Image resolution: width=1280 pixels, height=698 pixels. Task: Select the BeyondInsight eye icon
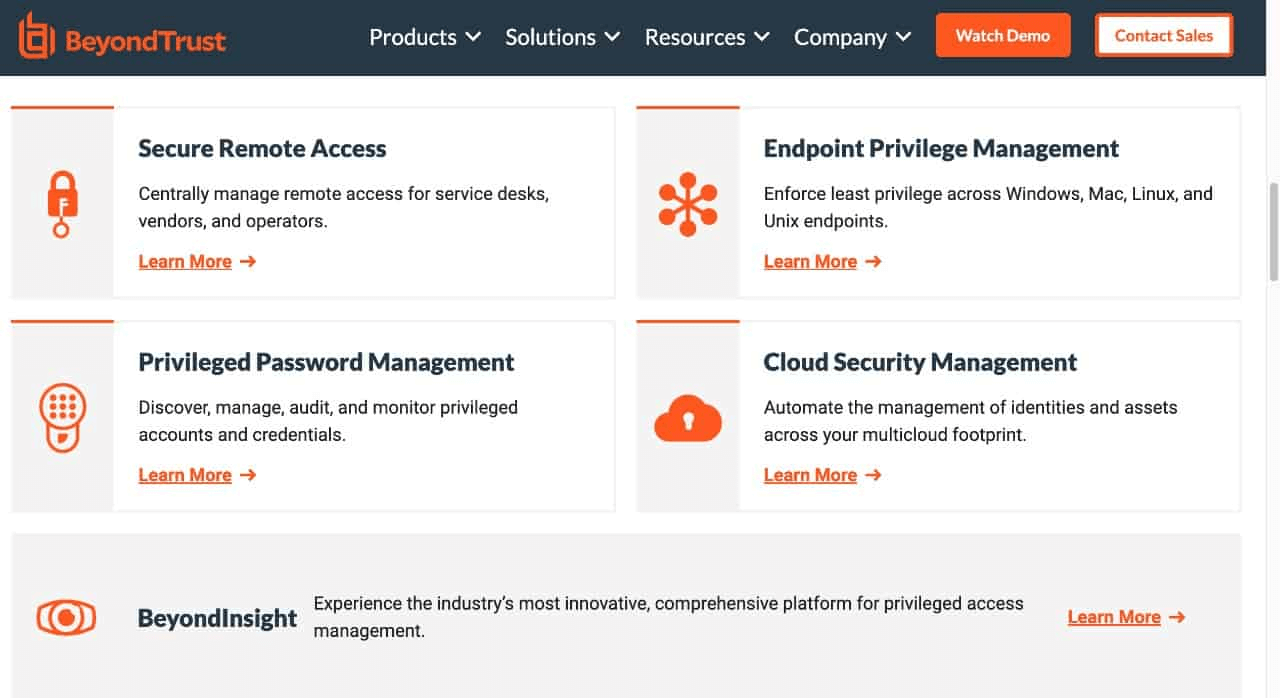[66, 617]
